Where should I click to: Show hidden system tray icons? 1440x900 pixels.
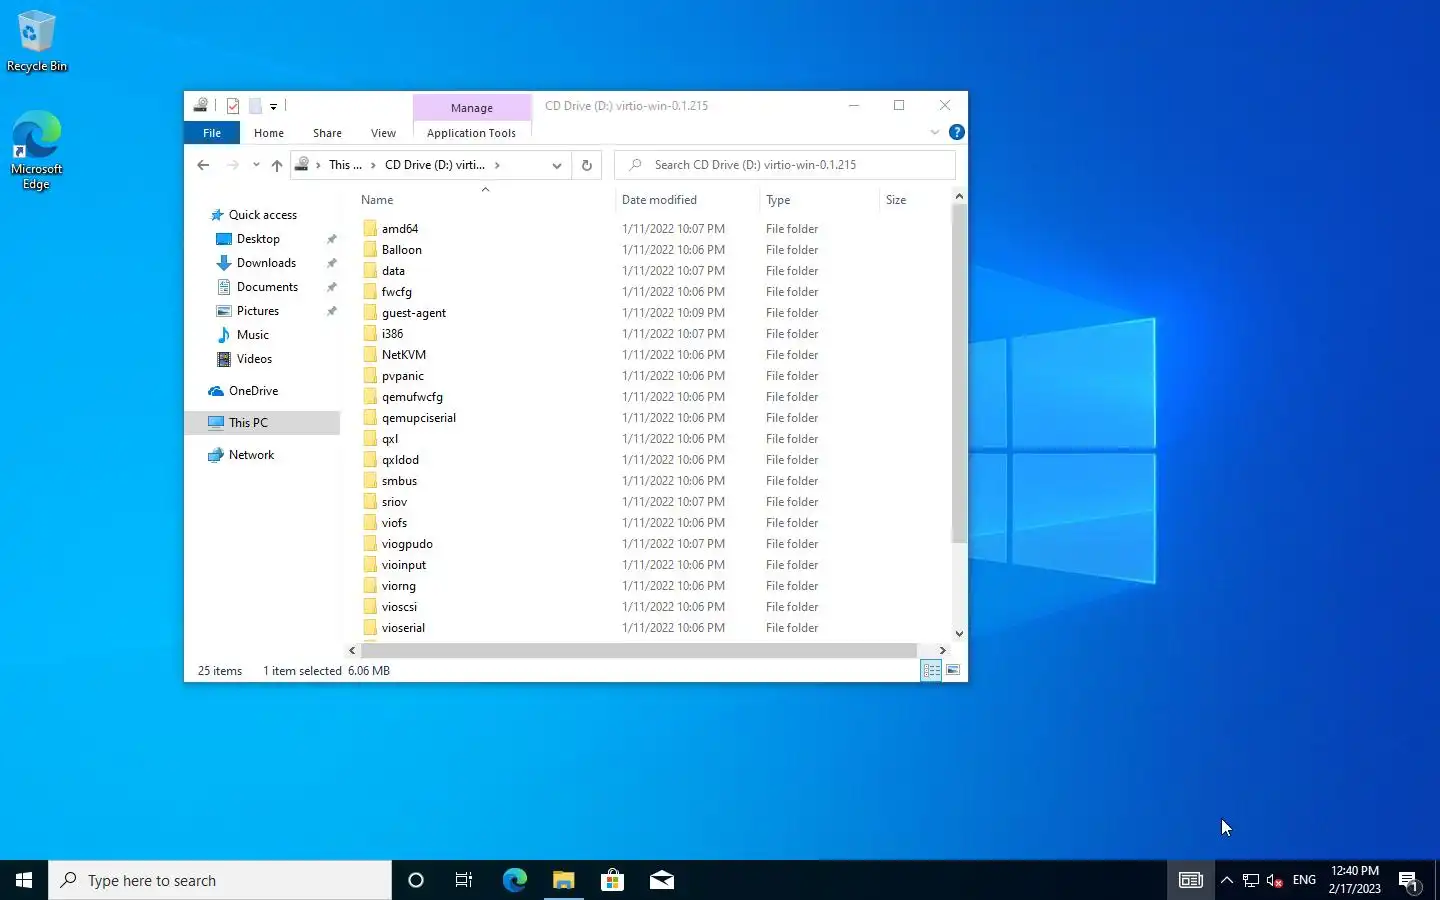1227,880
